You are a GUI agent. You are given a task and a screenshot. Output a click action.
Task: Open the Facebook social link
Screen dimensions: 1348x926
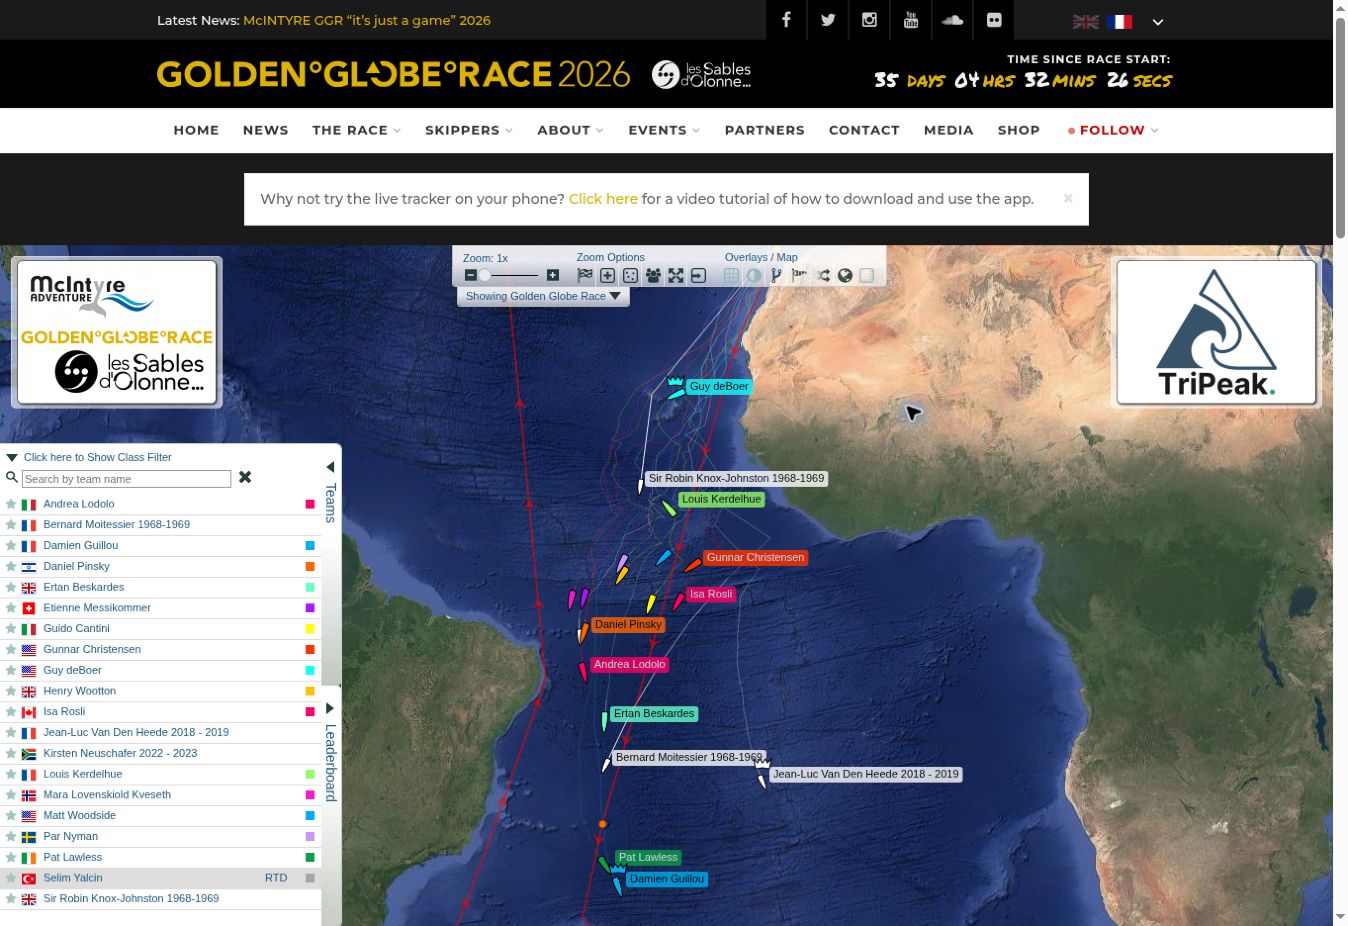[787, 20]
